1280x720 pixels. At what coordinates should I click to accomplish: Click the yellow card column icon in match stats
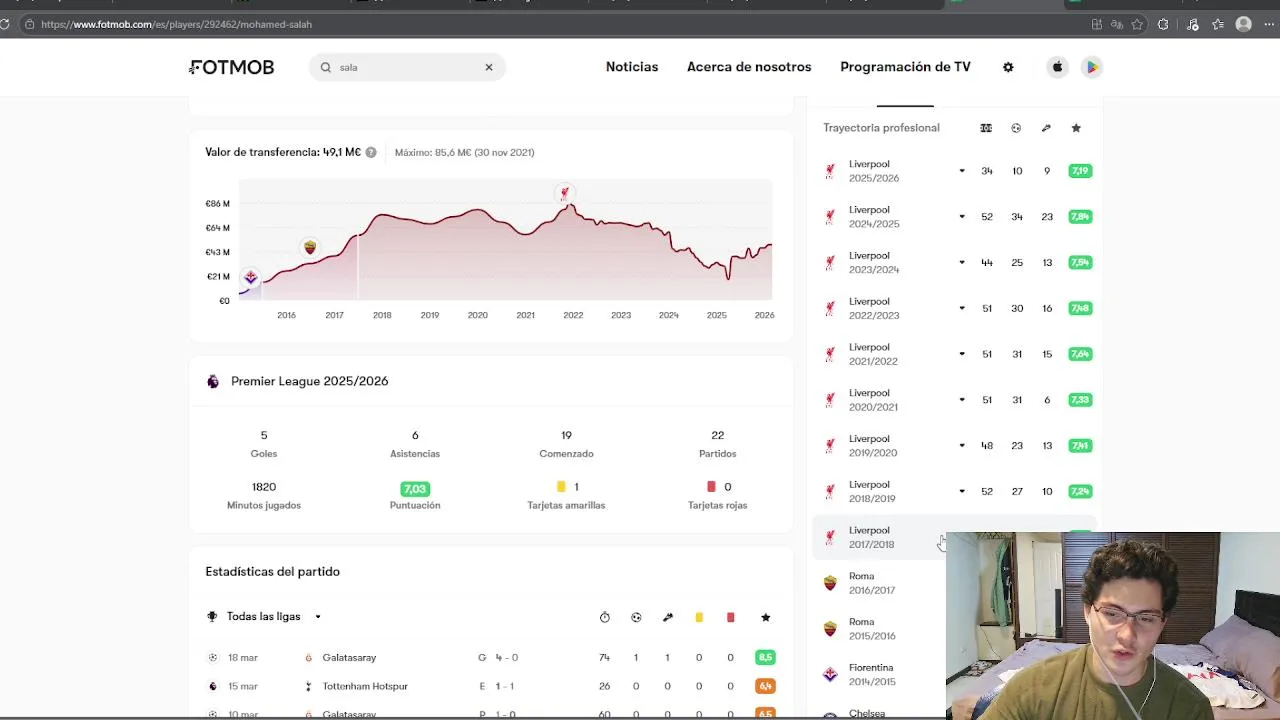699,617
